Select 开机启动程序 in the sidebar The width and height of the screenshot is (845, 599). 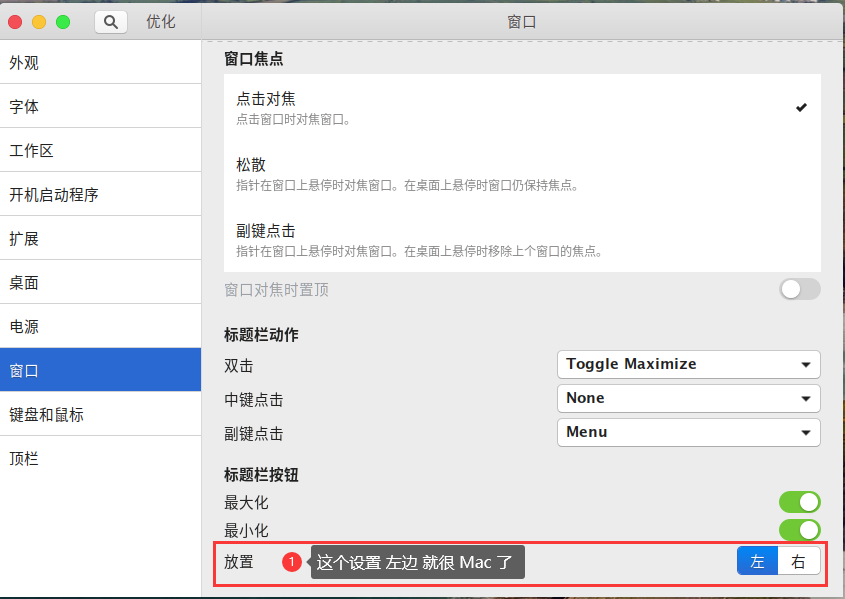[x=100, y=194]
